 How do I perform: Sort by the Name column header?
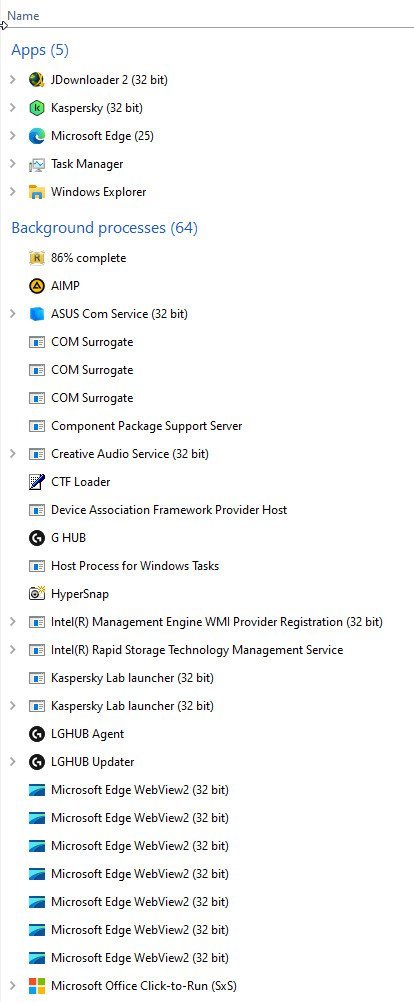click(x=23, y=16)
